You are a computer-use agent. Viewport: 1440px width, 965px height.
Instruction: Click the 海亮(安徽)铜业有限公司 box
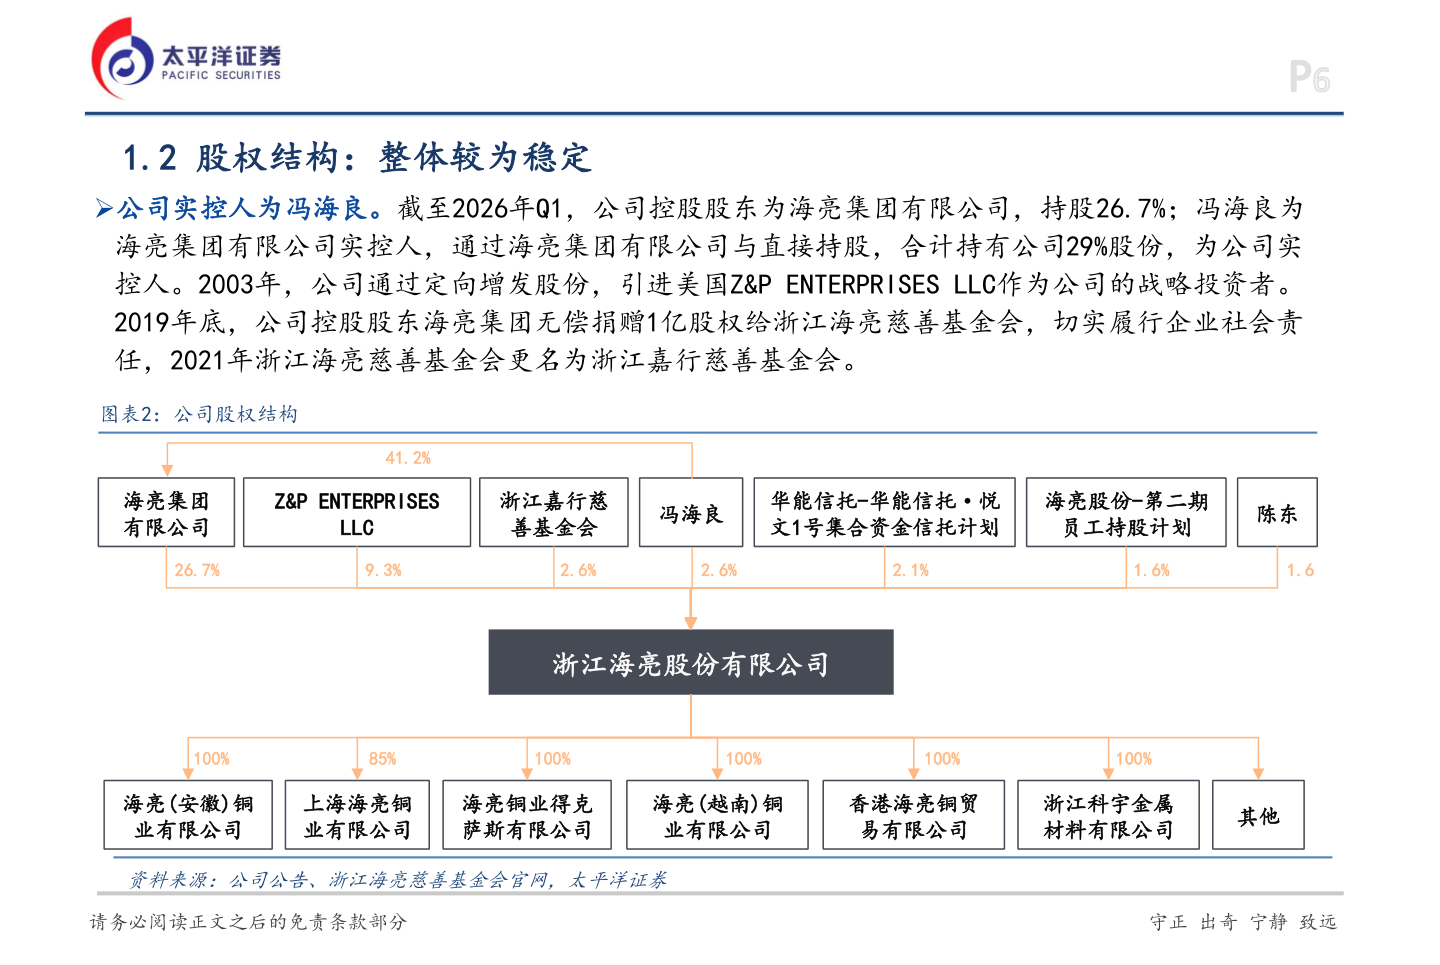(x=188, y=815)
